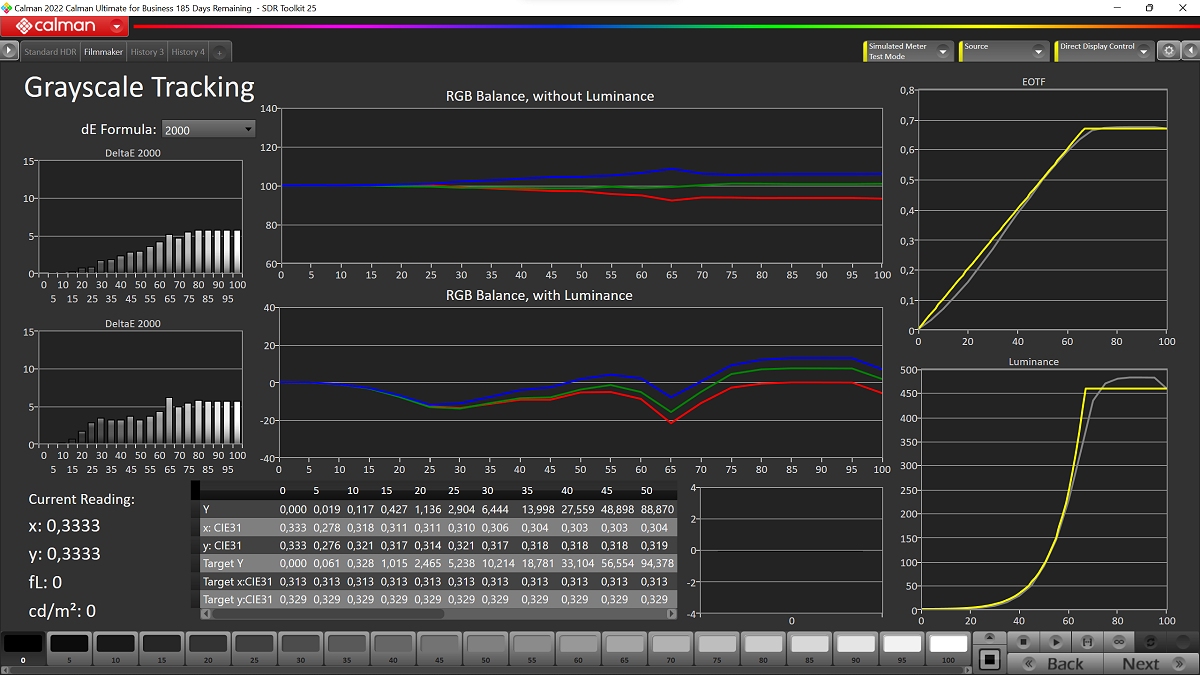1200x675 pixels.
Task: Open the History 3 tab
Action: pos(146,52)
